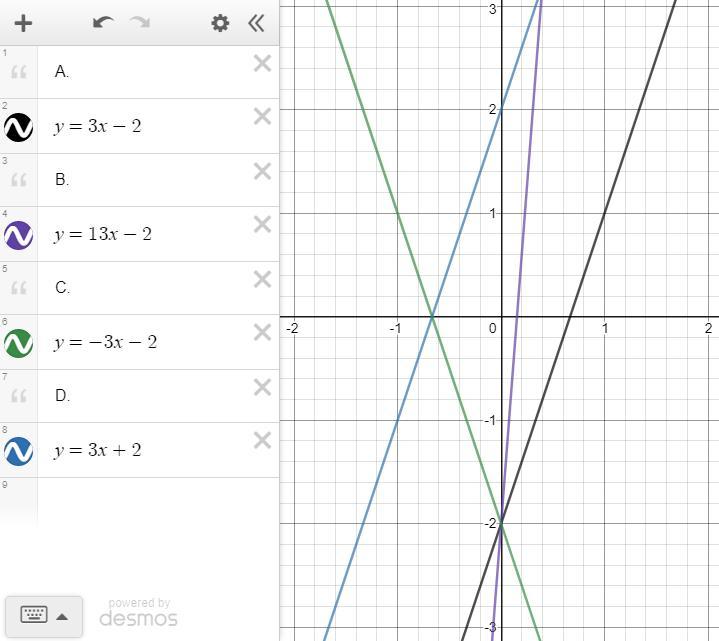
Task: Collapse the expression list panel
Action: tap(256, 23)
